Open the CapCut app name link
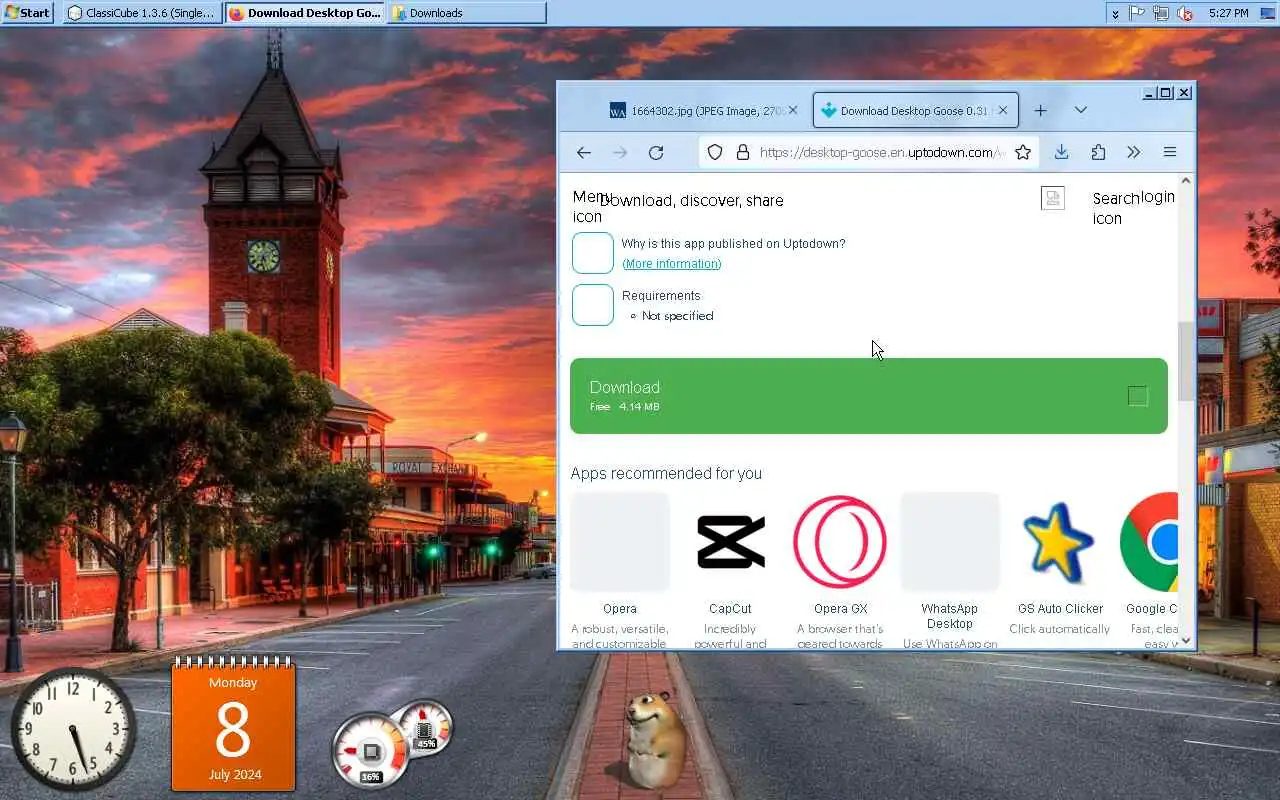Viewport: 1280px width, 800px height. pyautogui.click(x=730, y=608)
